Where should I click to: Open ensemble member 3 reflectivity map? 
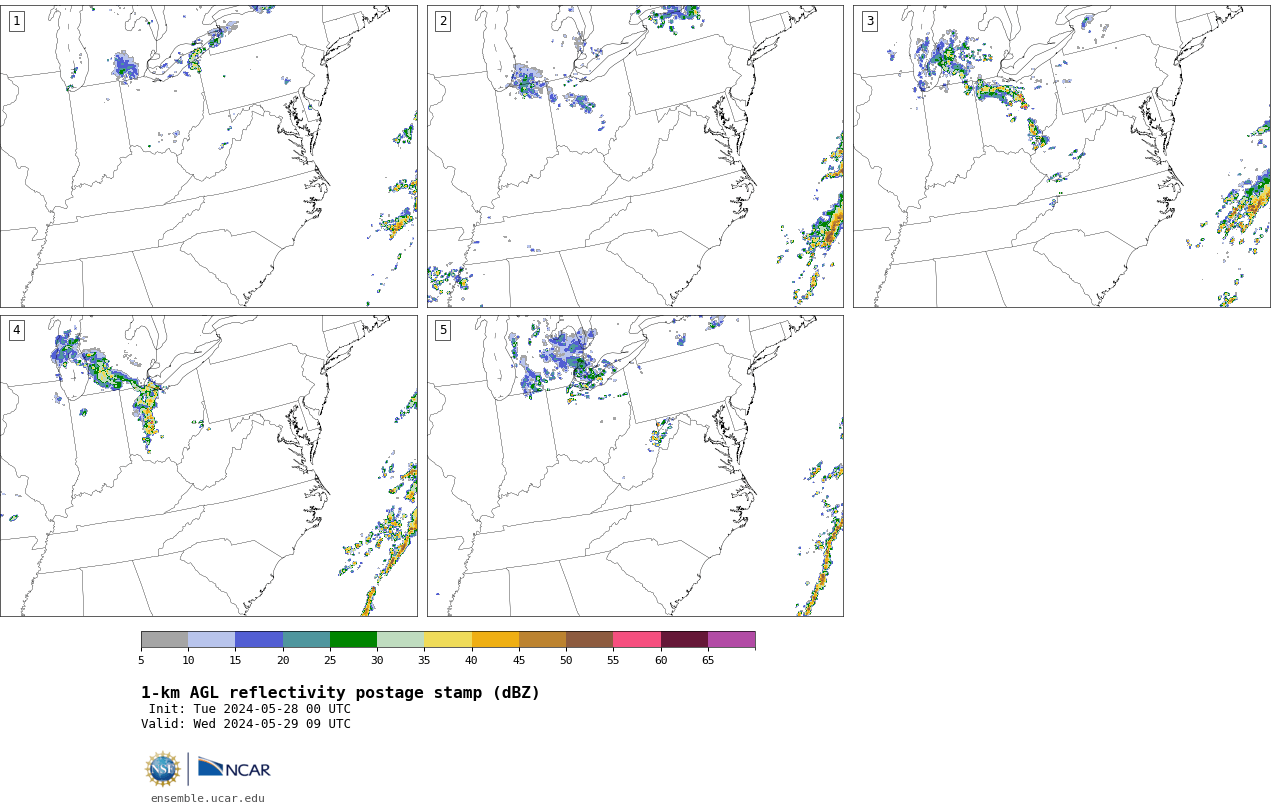pyautogui.click(x=1061, y=156)
